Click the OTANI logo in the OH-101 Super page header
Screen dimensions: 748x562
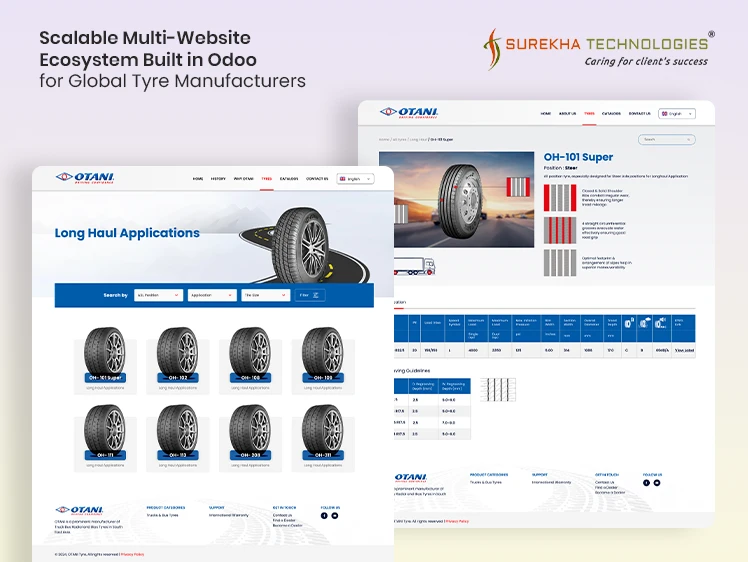click(409, 113)
